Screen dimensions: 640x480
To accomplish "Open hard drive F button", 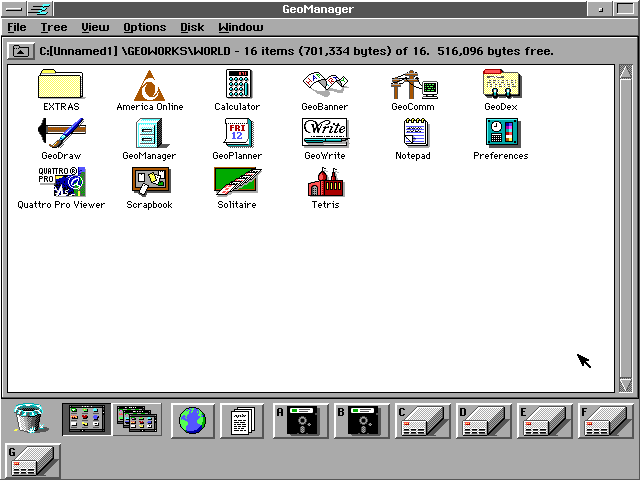I will click(x=605, y=420).
